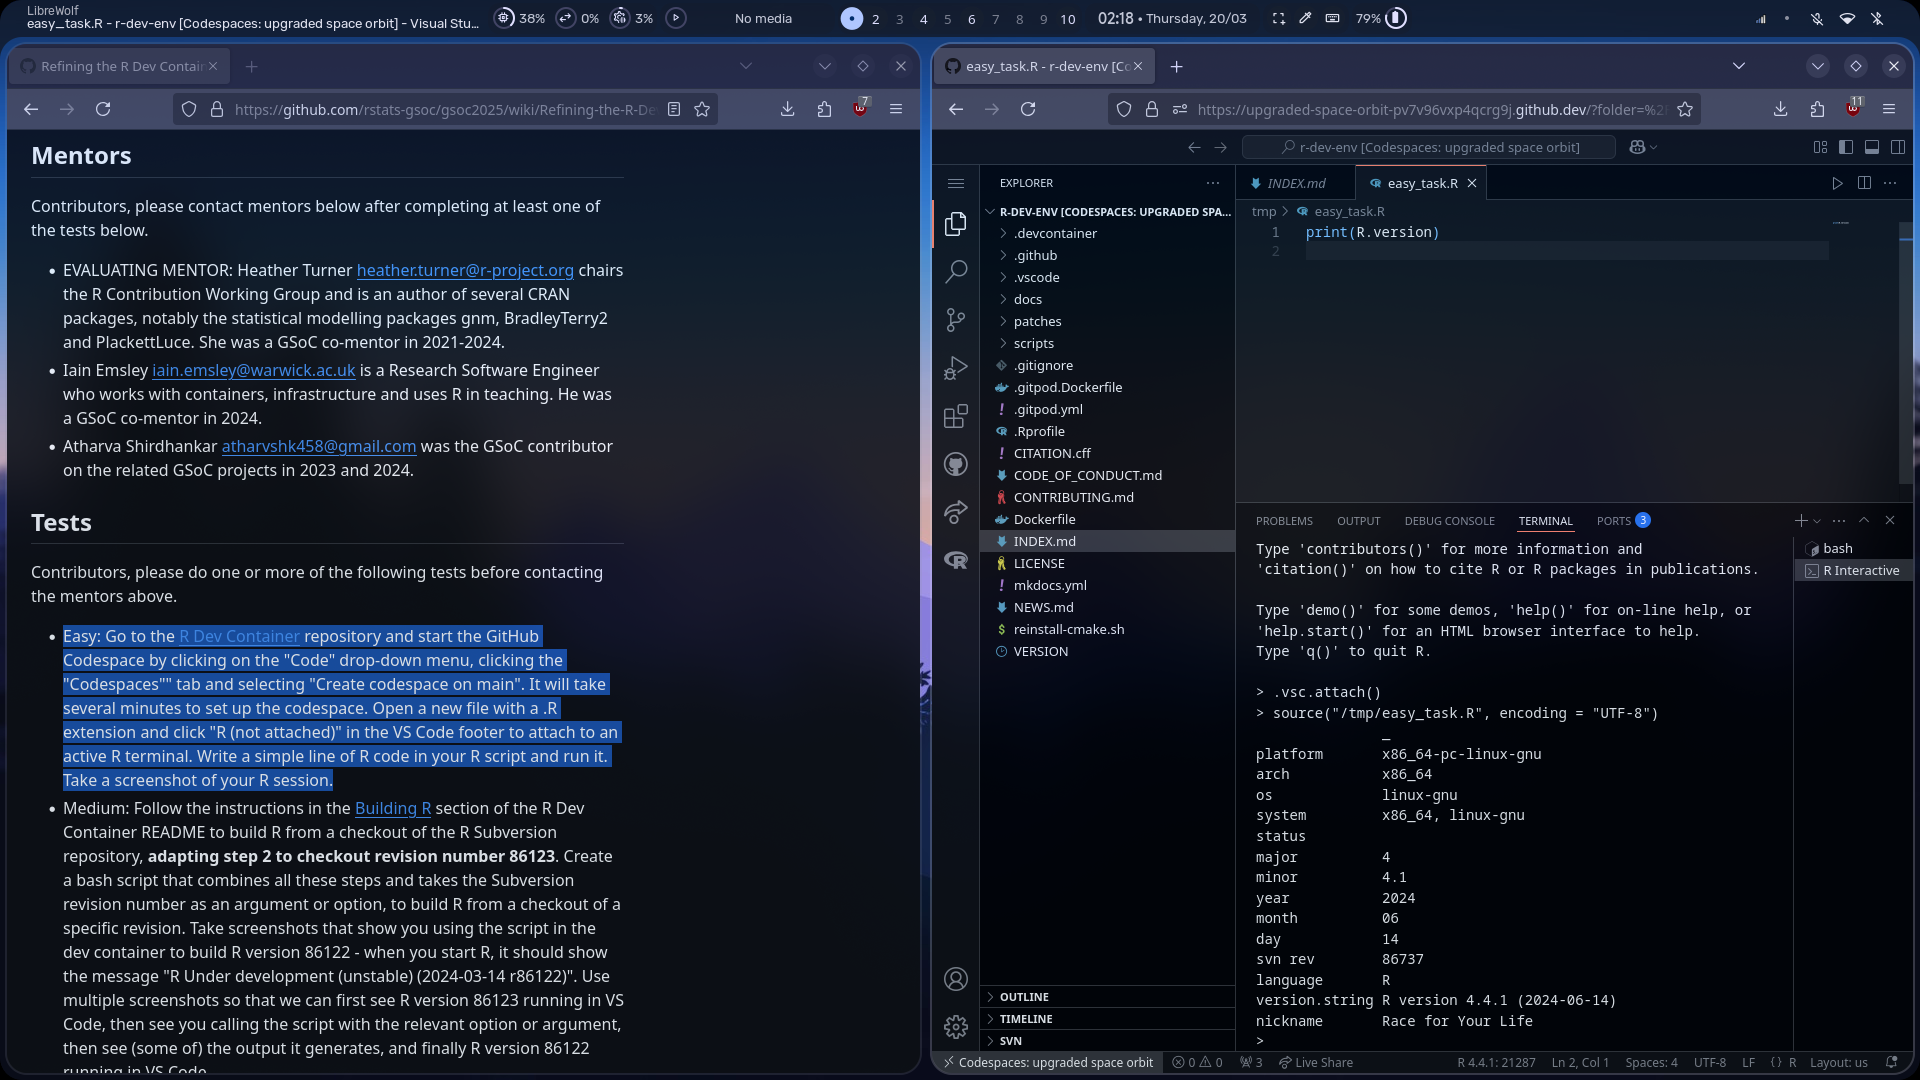Expand the SVN section
The height and width of the screenshot is (1080, 1920).
tap(1108, 1041)
